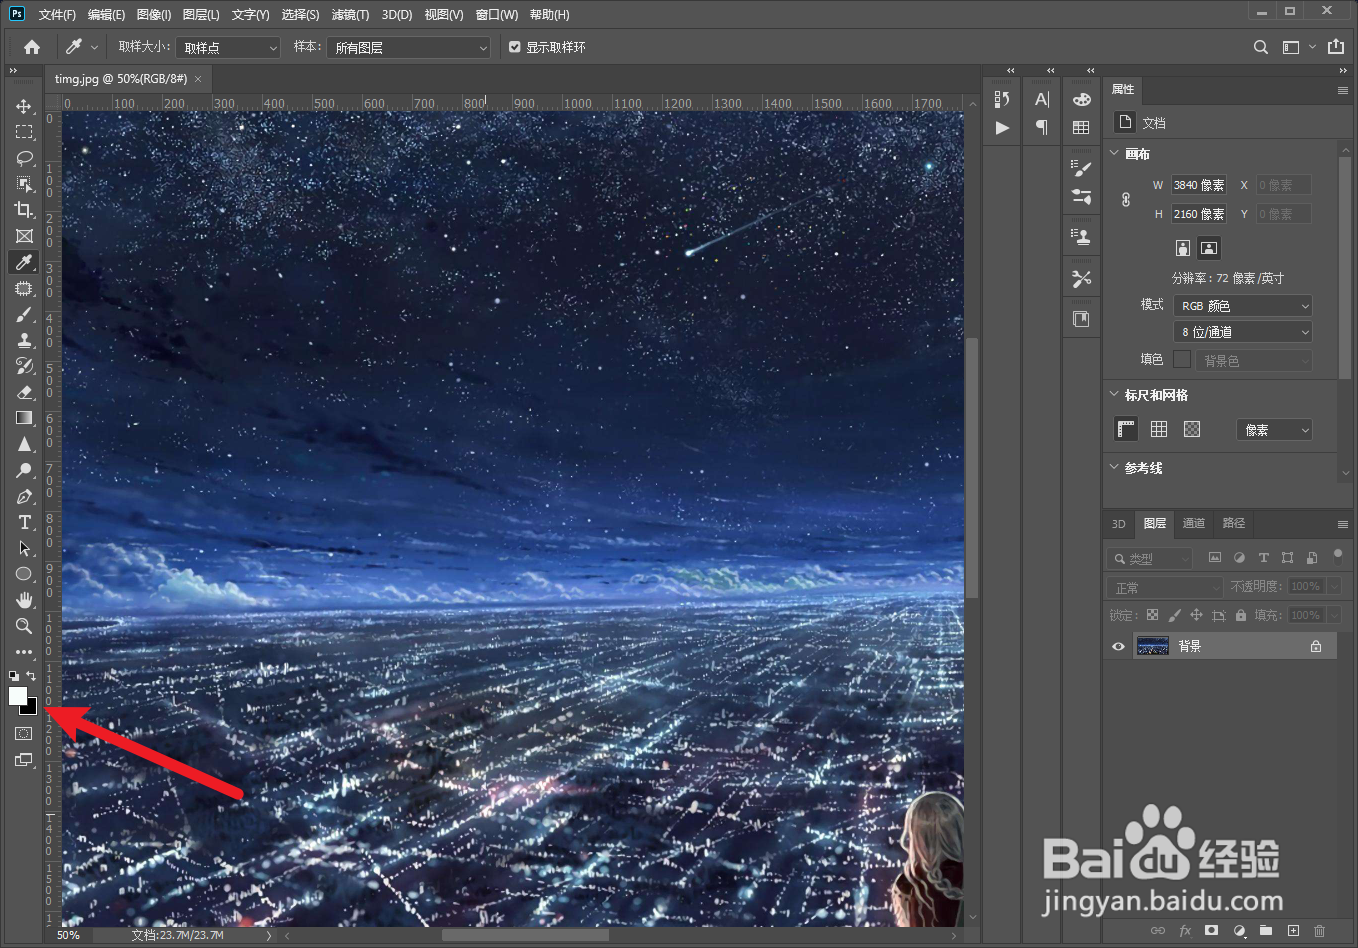Collapse the 标尺和网格 section
Screen dimensions: 1358x948
tap(1114, 394)
